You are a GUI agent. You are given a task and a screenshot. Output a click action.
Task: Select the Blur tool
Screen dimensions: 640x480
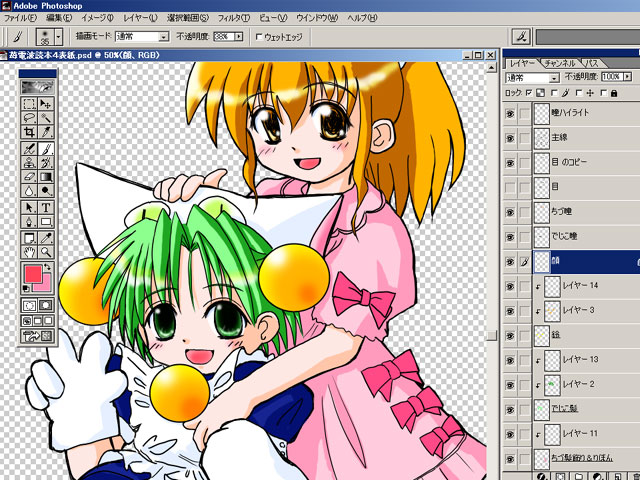coord(29,191)
